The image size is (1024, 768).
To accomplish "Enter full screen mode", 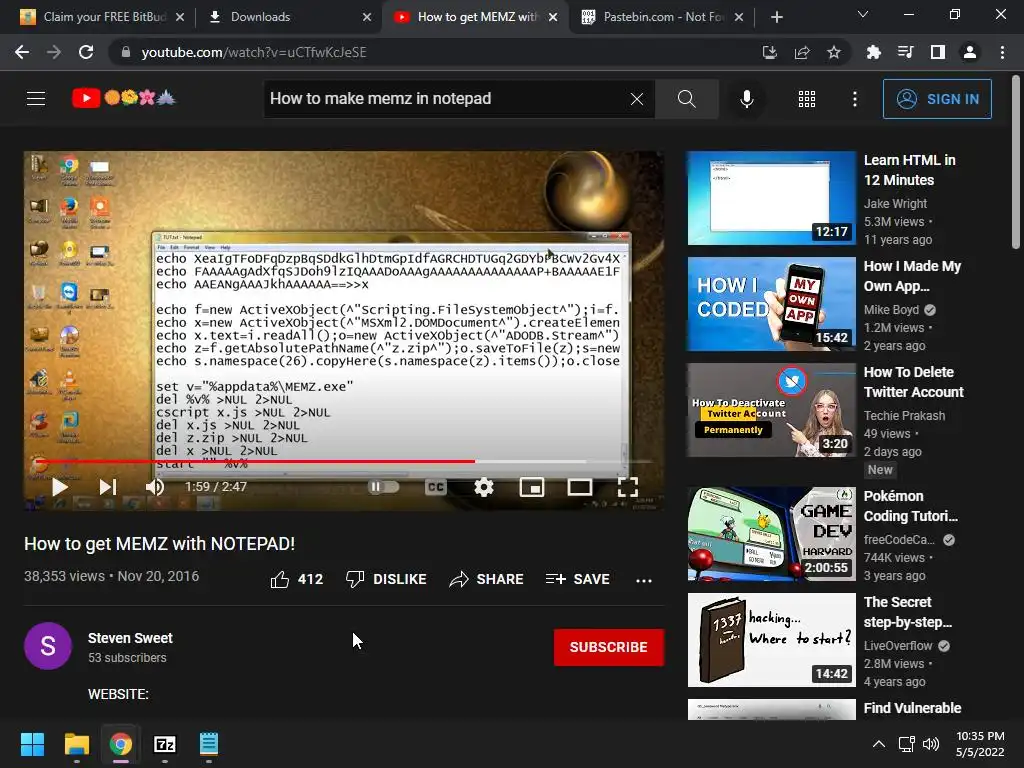I will point(628,487).
